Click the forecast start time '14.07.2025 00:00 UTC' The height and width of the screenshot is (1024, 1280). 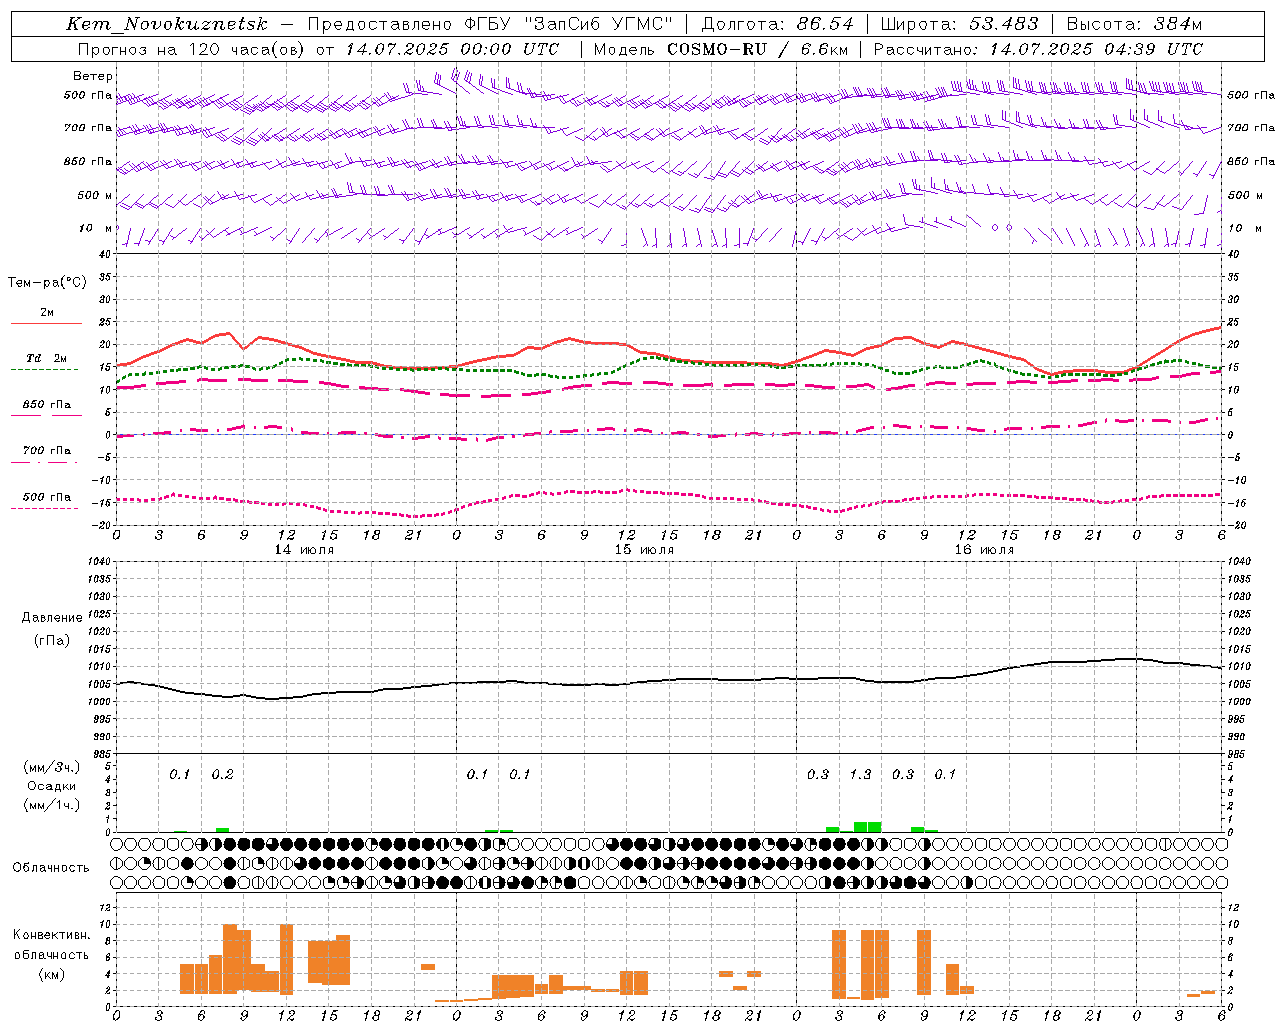tap(452, 49)
